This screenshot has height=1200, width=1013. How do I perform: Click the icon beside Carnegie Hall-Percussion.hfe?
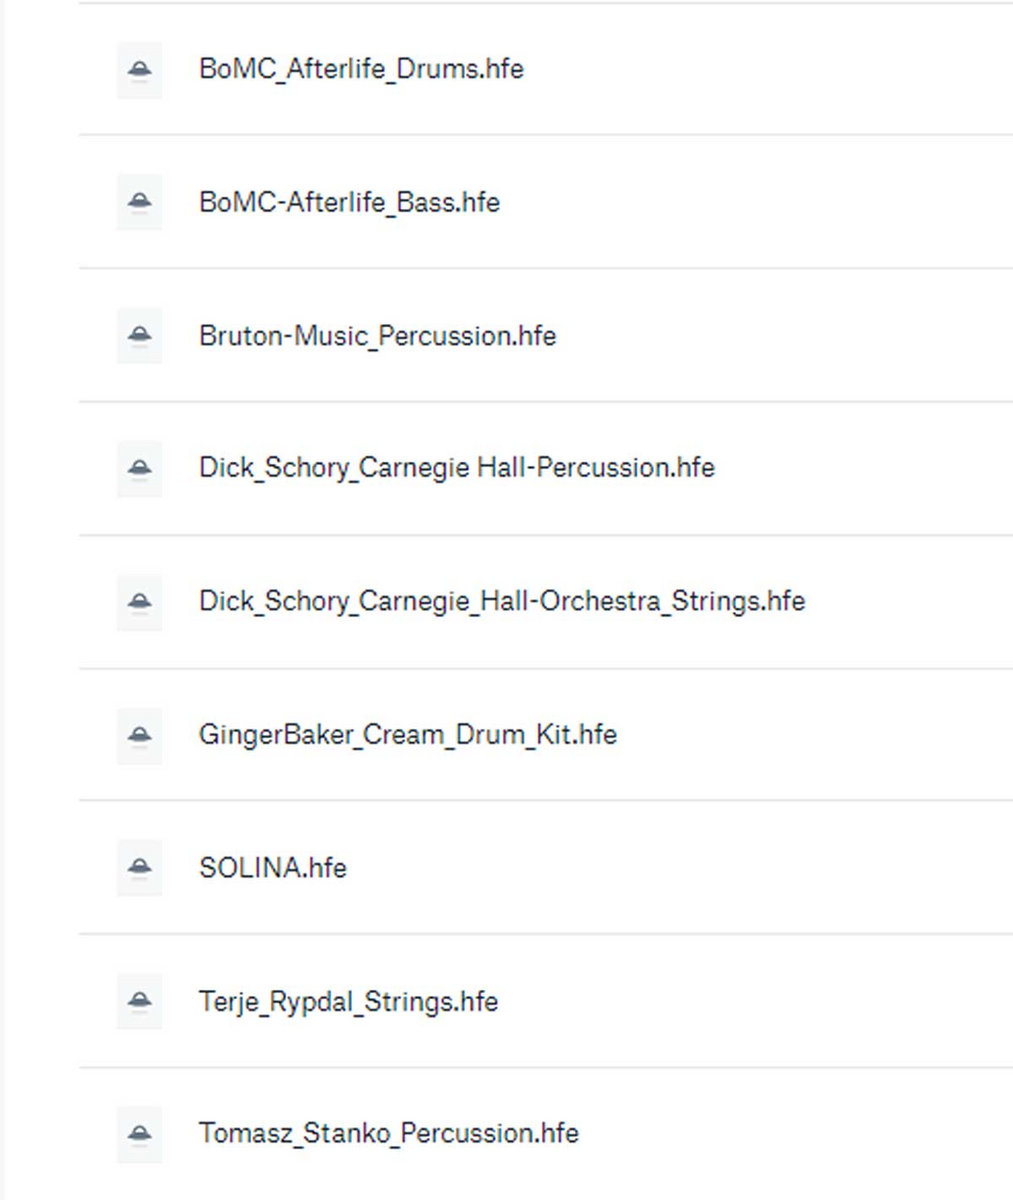(x=140, y=468)
